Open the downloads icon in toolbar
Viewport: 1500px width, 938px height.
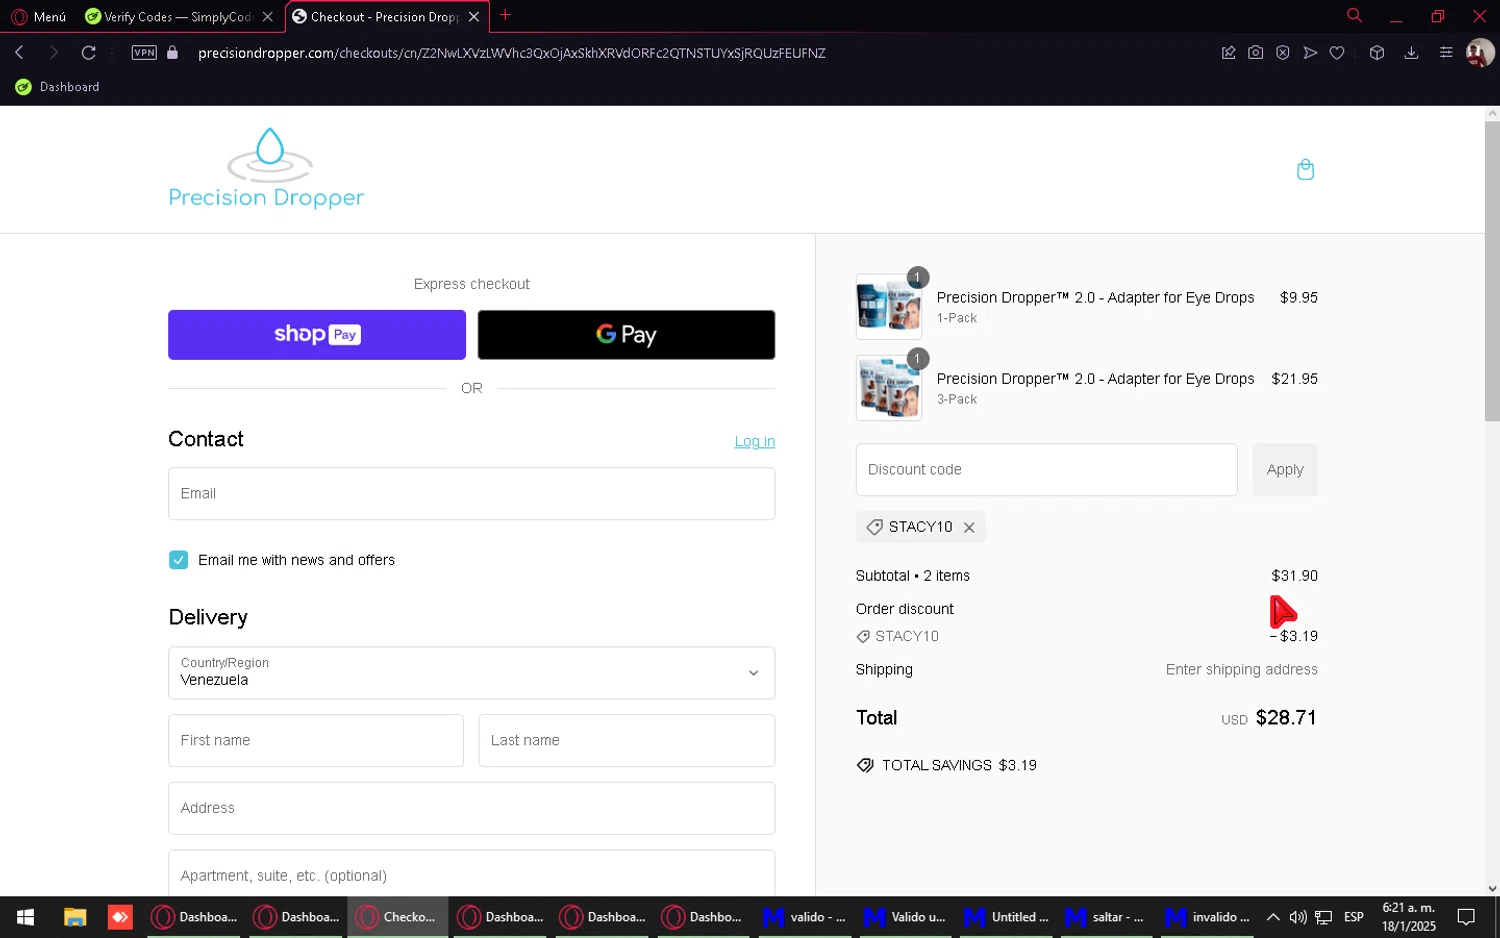click(x=1411, y=53)
